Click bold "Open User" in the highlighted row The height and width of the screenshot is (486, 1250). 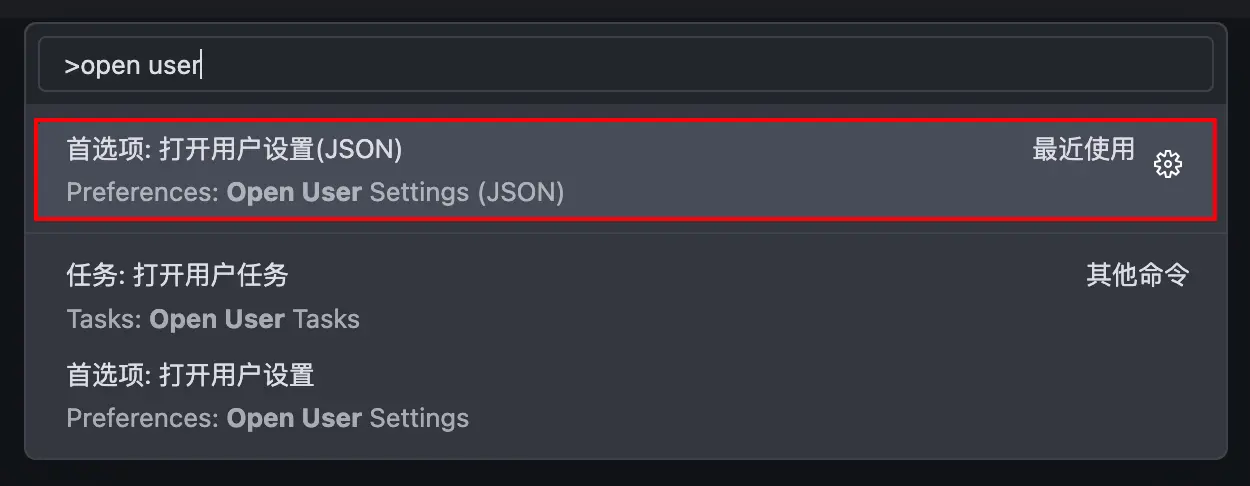tap(294, 191)
